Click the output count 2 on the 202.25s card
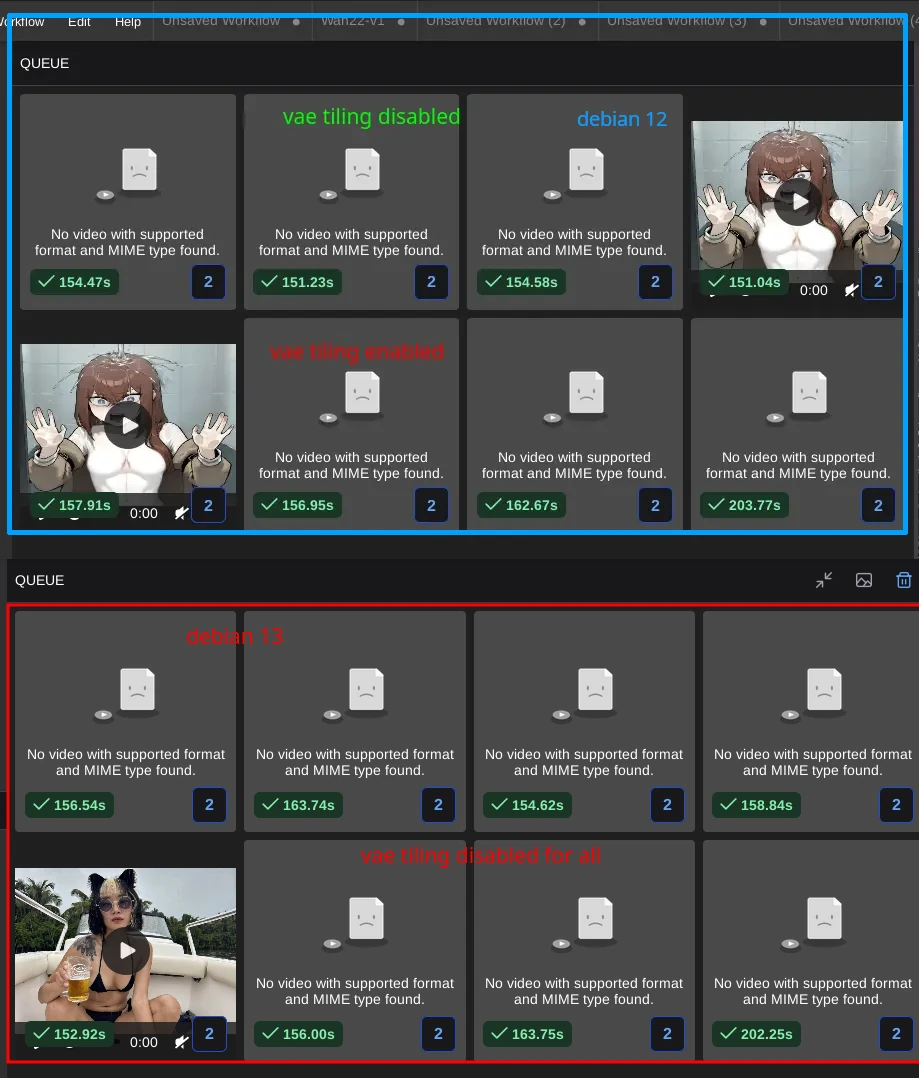The image size is (919, 1078). tap(896, 1034)
